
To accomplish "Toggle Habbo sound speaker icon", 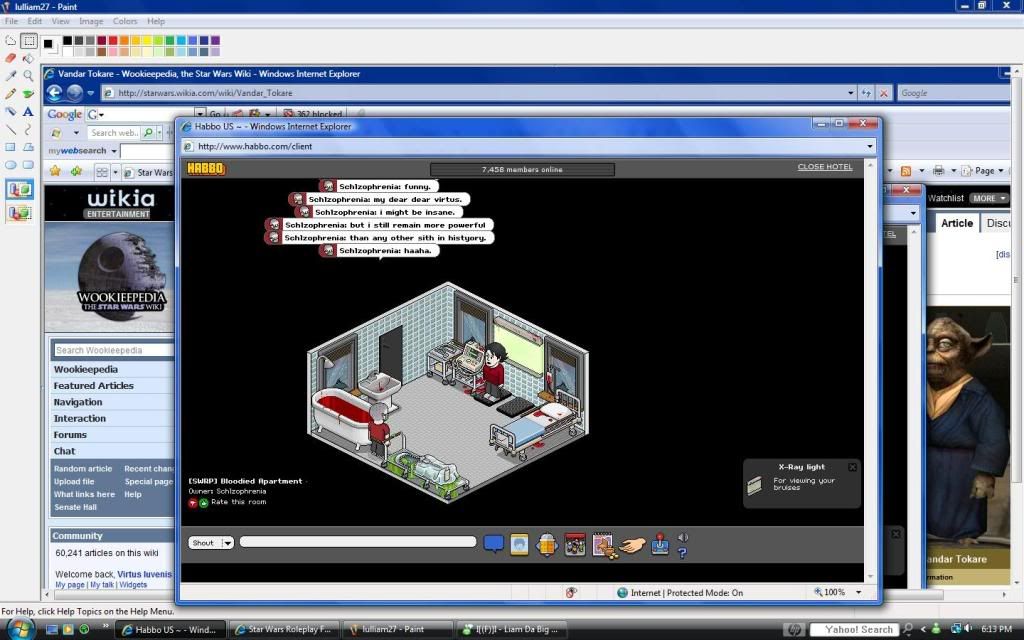I will [x=683, y=538].
